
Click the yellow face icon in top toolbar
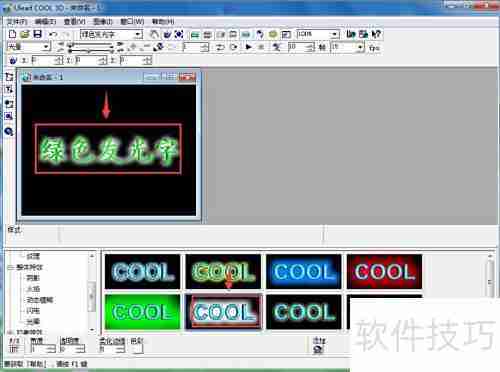point(273,34)
